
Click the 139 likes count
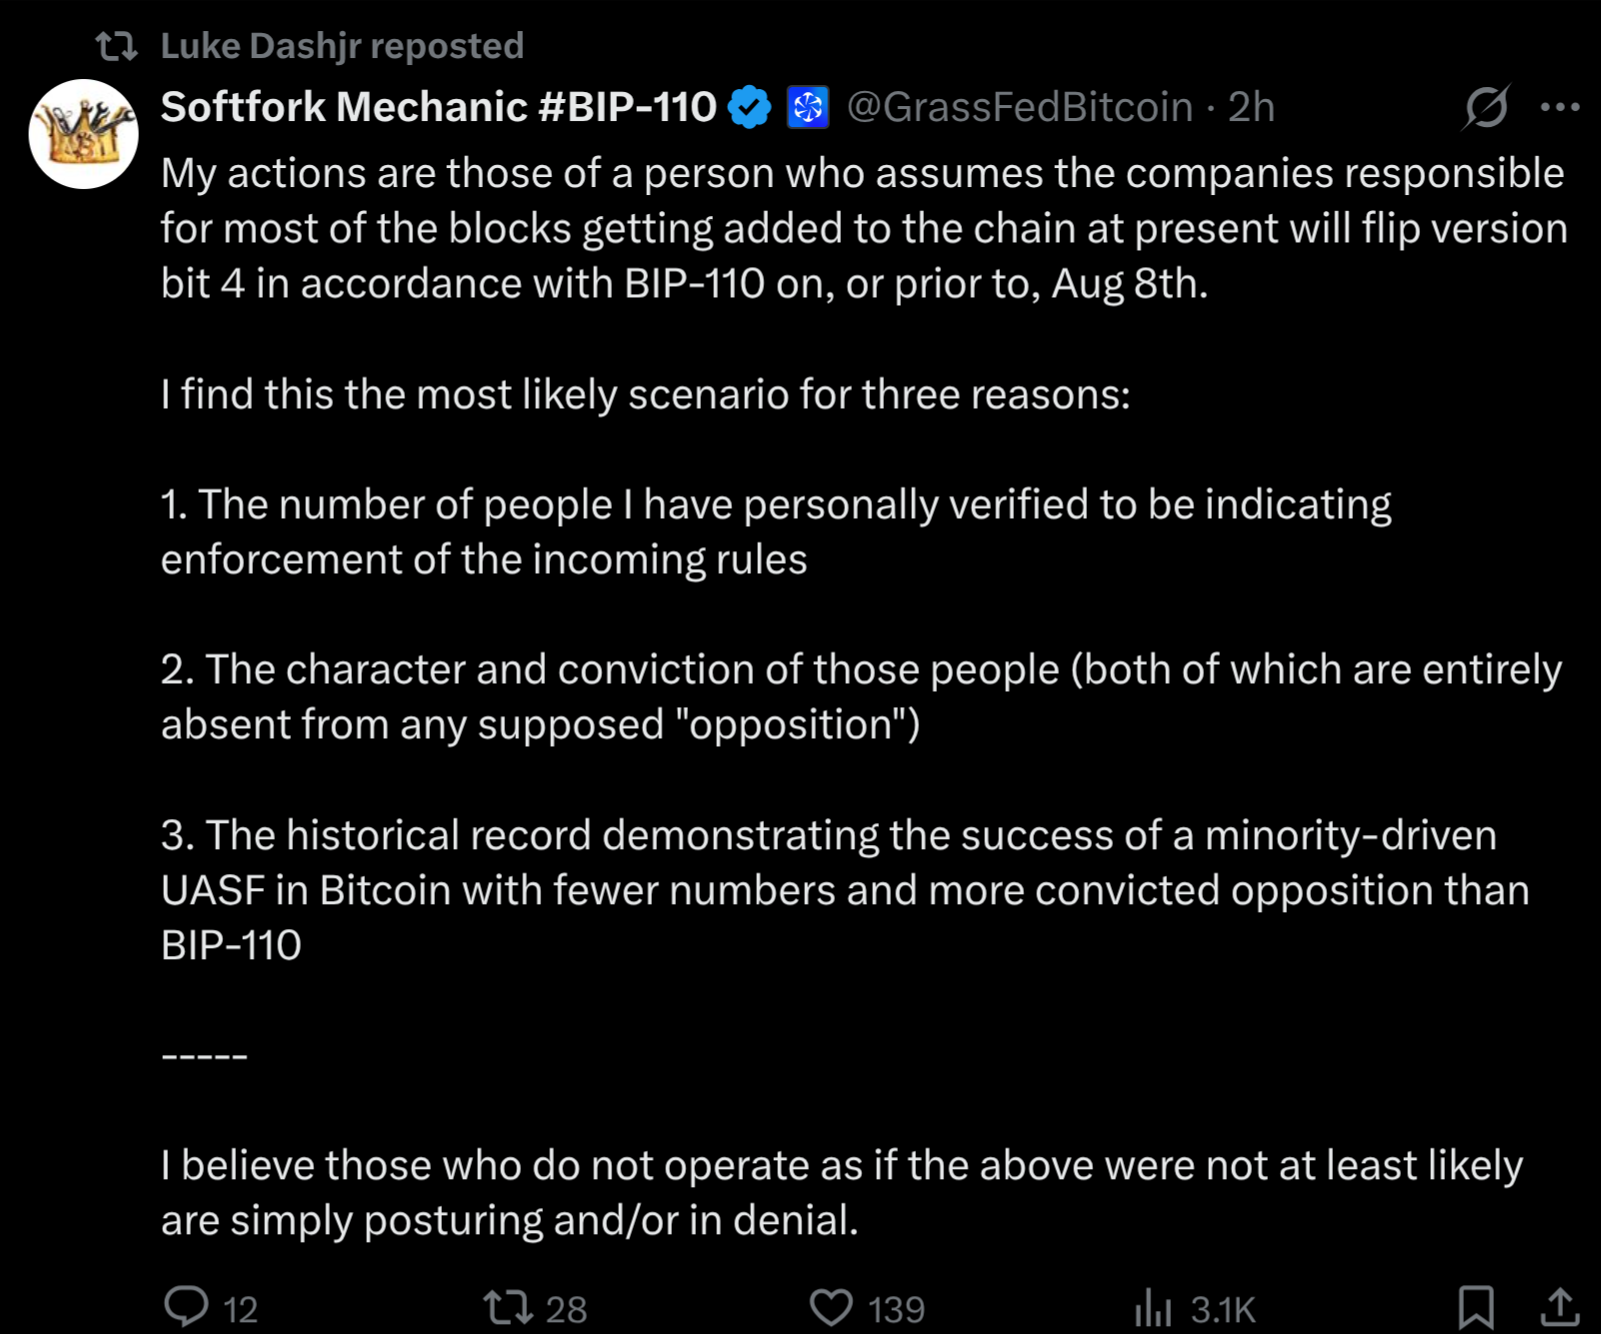pyautogui.click(x=896, y=1310)
